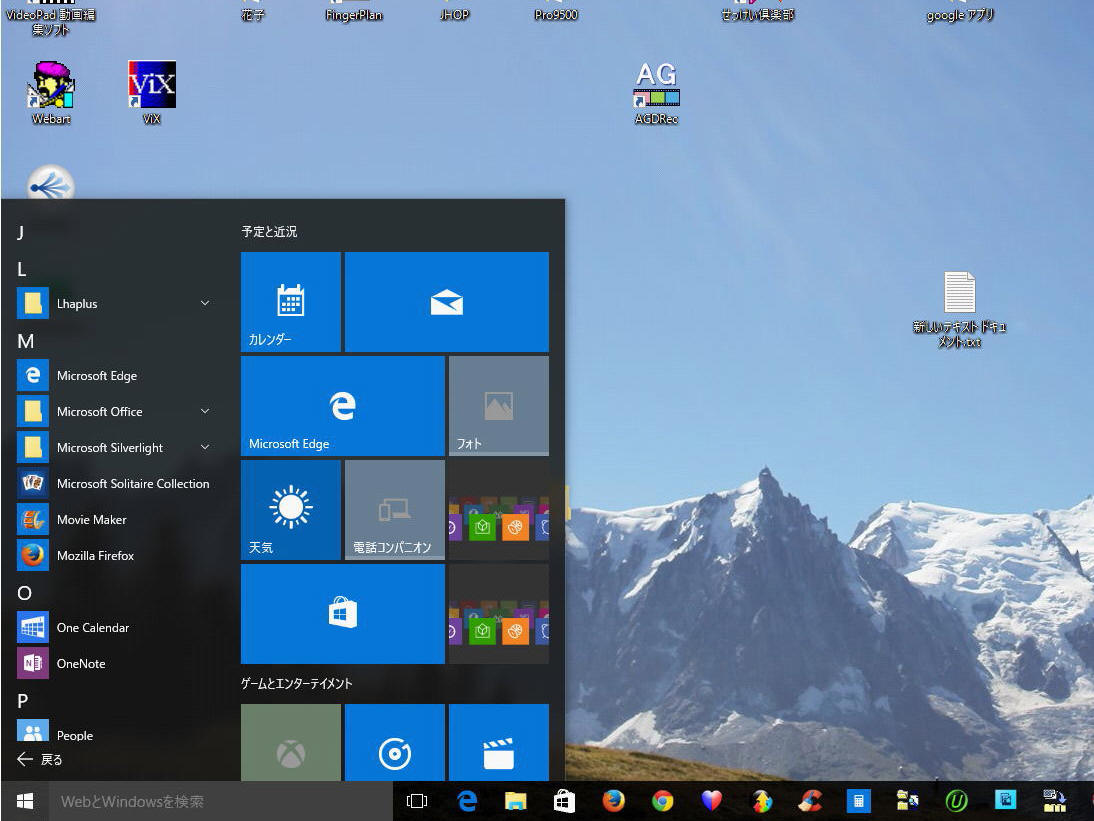
Task: Click the Windows Start button
Action: pyautogui.click(x=26, y=801)
